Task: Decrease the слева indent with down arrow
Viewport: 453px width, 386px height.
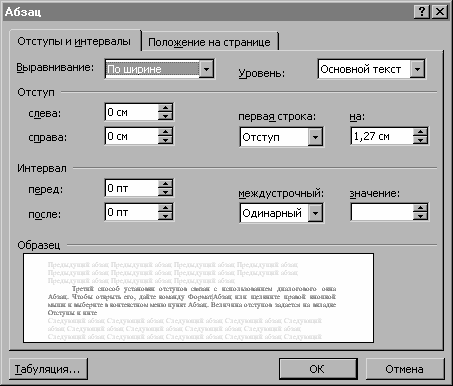Action: click(x=165, y=116)
